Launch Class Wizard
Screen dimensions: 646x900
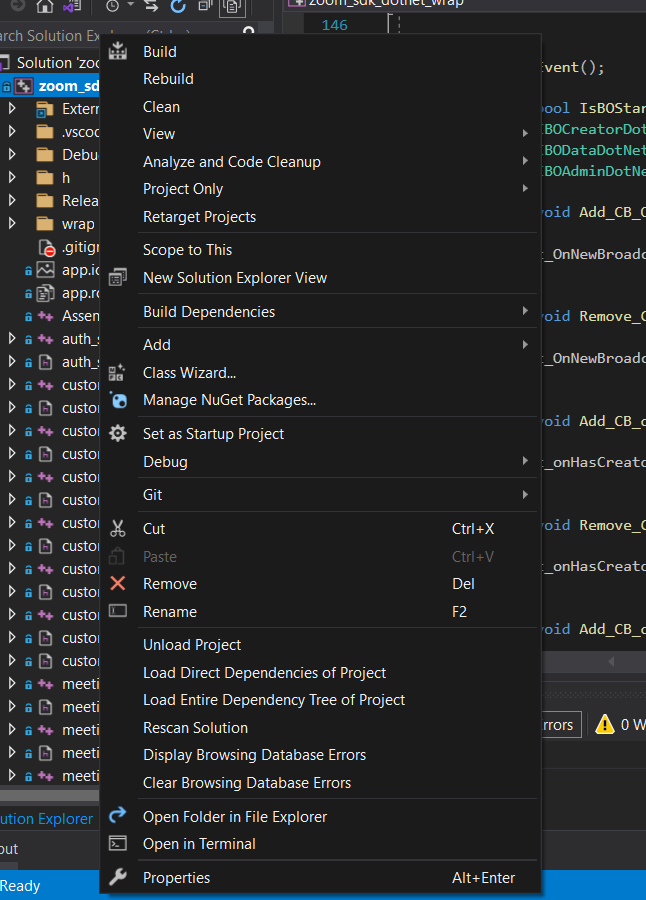(320, 373)
